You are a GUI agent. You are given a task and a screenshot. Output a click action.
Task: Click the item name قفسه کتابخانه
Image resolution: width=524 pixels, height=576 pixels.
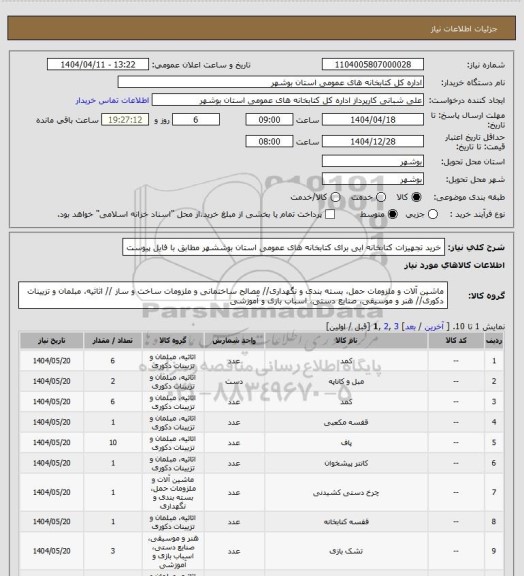(346, 522)
